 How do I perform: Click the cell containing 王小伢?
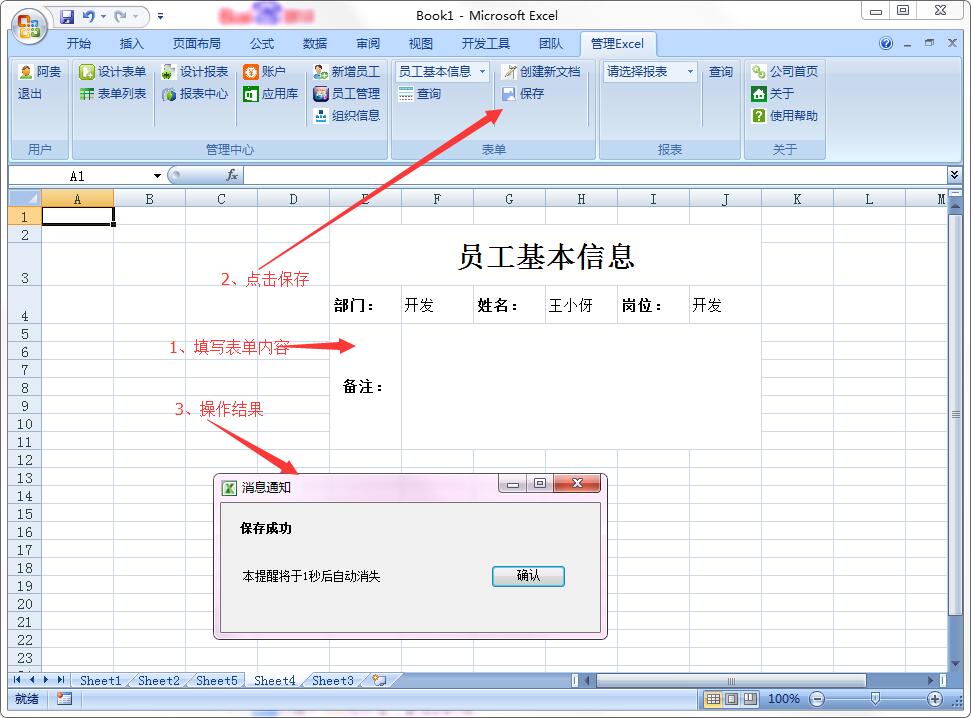581,305
